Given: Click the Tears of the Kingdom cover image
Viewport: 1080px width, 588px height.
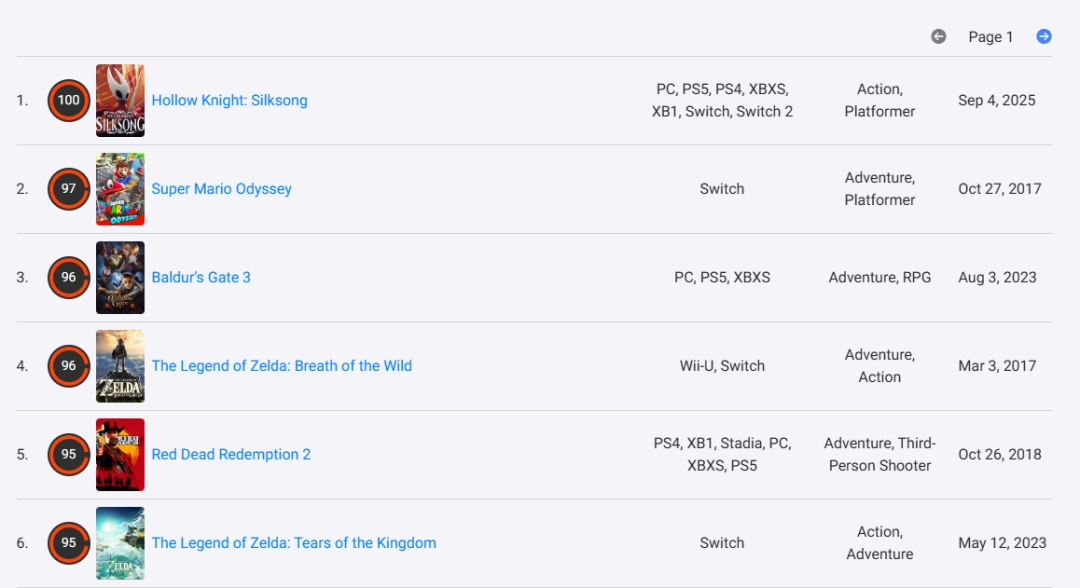Looking at the screenshot, I should point(120,543).
